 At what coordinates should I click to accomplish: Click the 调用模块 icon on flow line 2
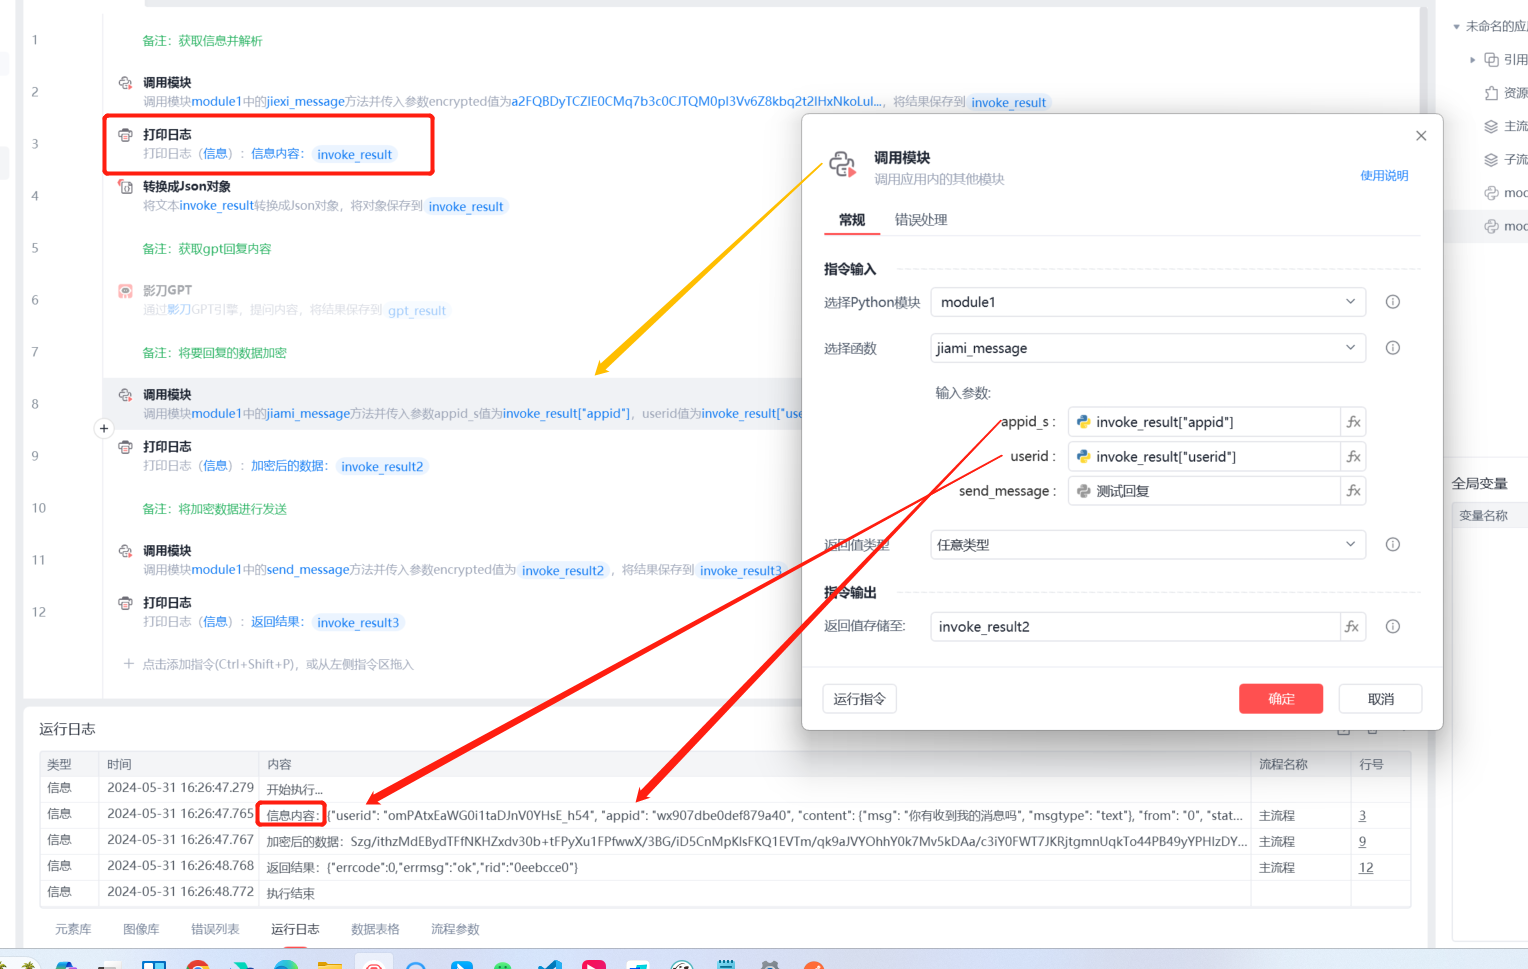tap(125, 83)
